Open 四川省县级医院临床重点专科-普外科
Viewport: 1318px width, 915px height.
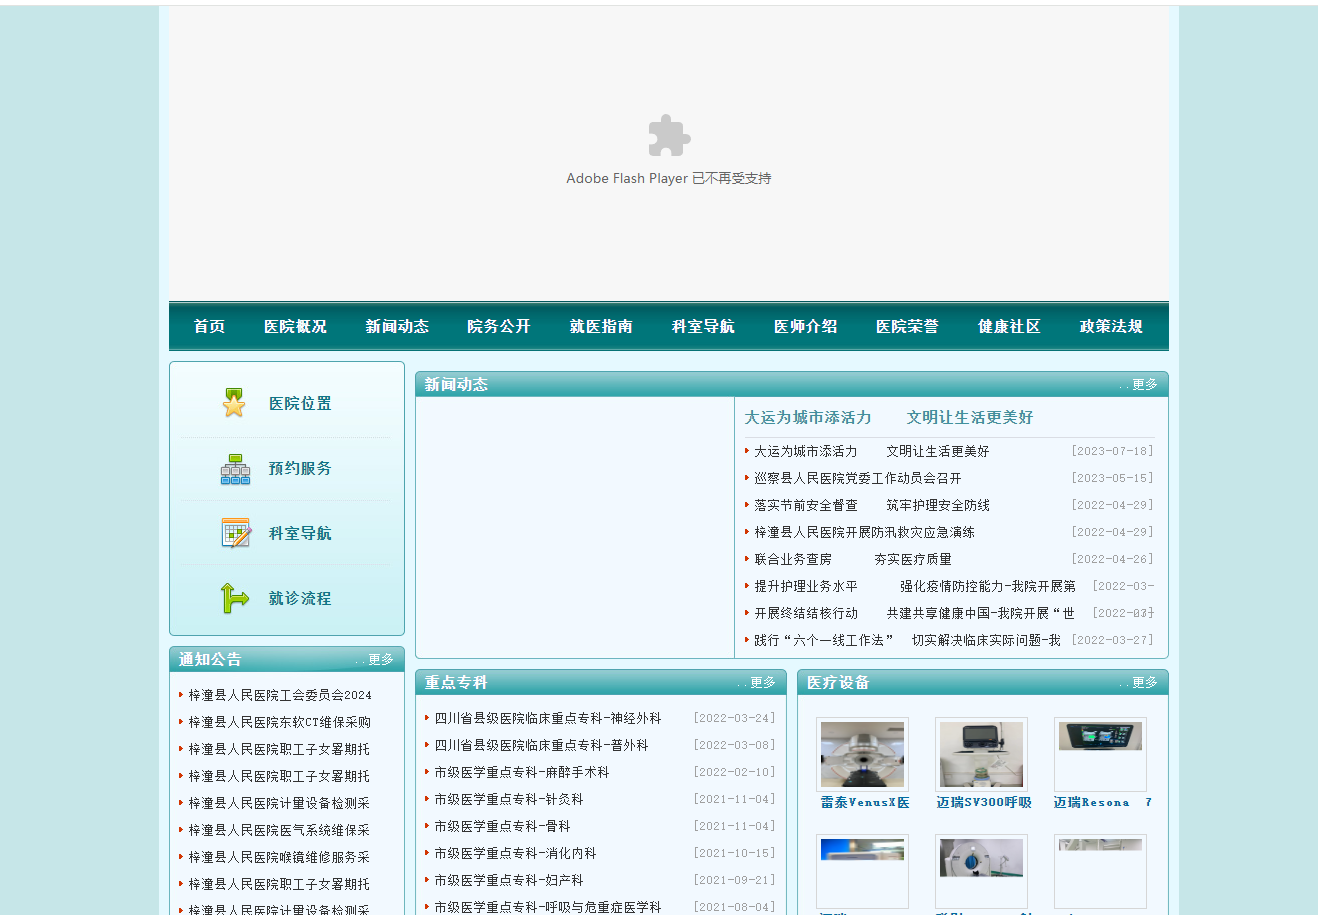(541, 745)
